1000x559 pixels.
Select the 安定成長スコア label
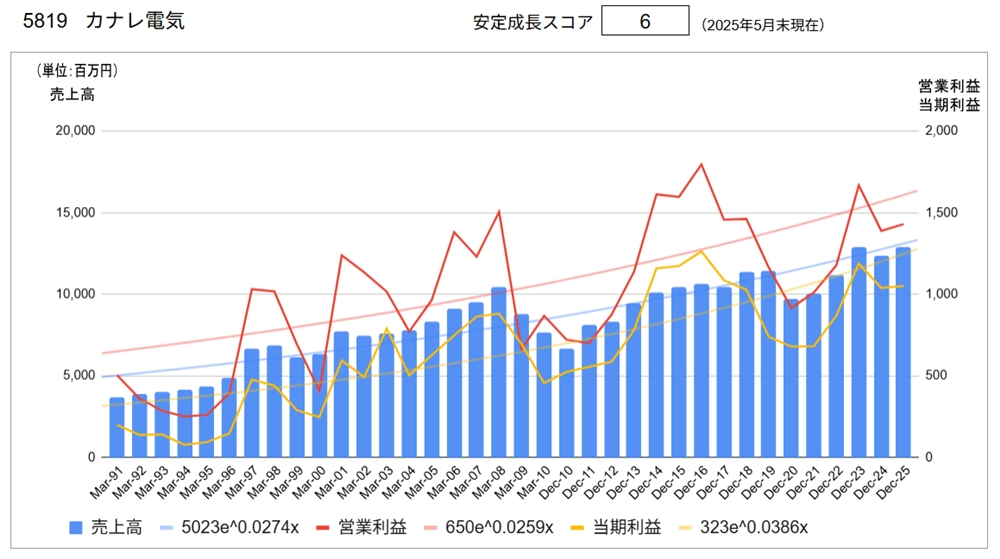point(532,22)
